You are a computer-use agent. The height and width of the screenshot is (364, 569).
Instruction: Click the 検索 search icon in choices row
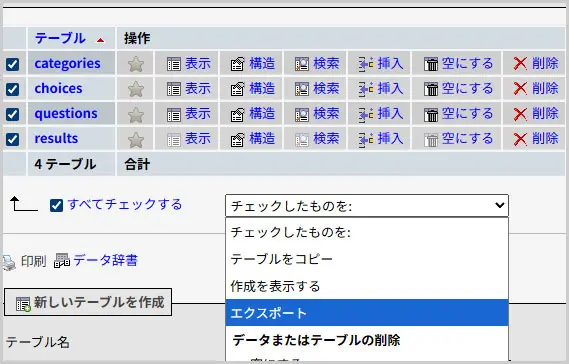click(x=302, y=89)
